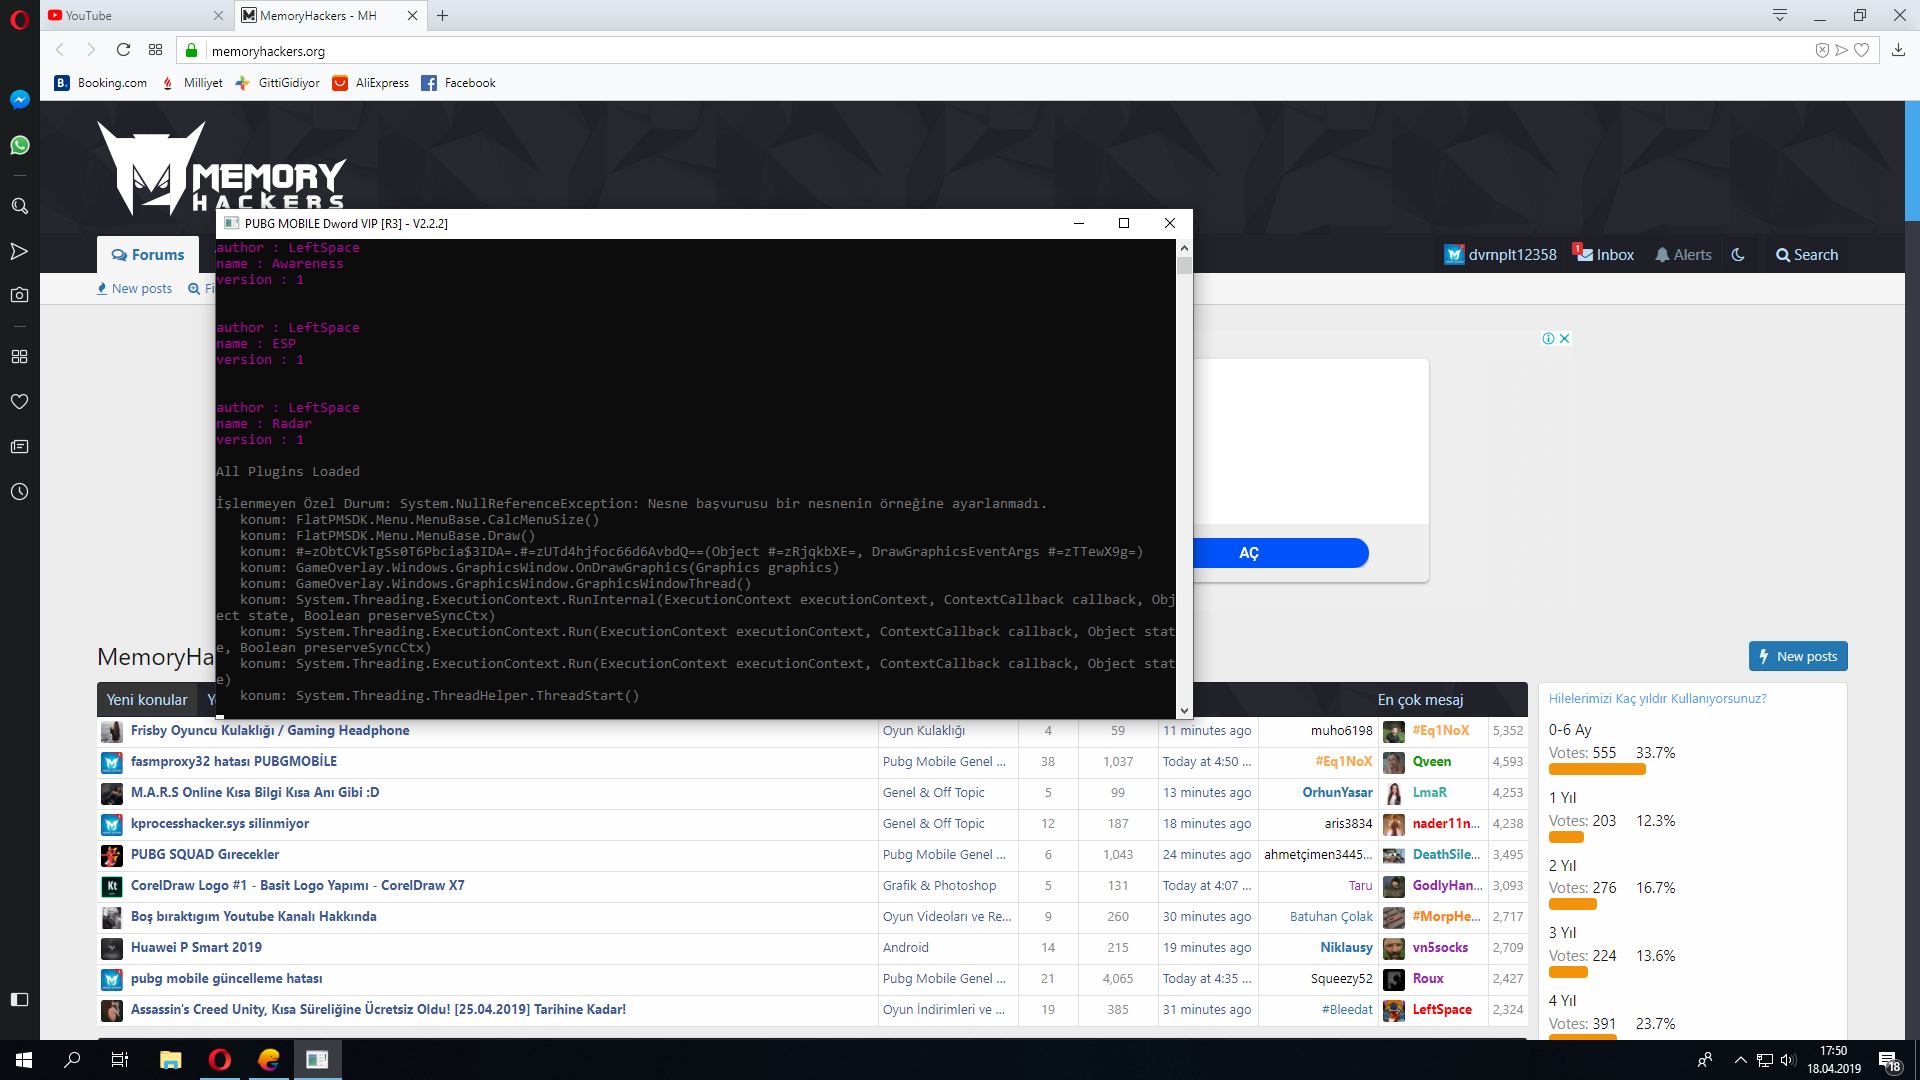Screen dimensions: 1920x1080
Task: Open the Alerts notifications
Action: click(1683, 255)
